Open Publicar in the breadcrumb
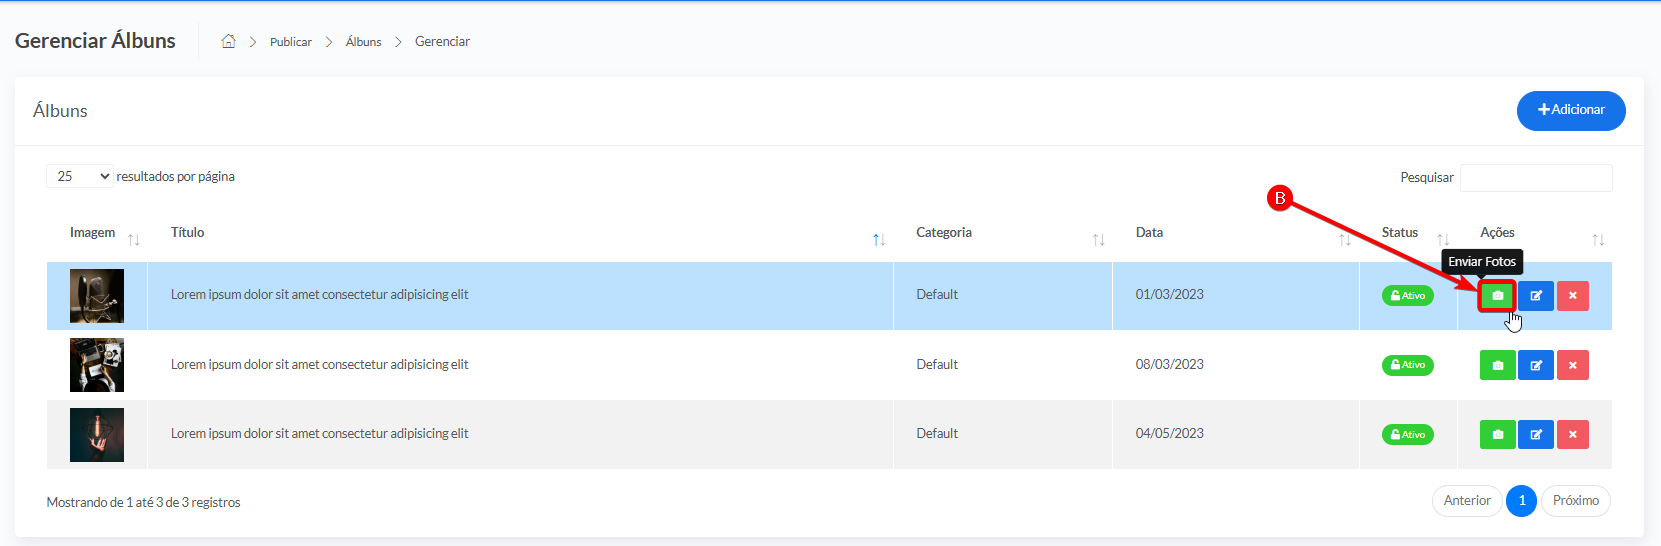 coord(291,42)
